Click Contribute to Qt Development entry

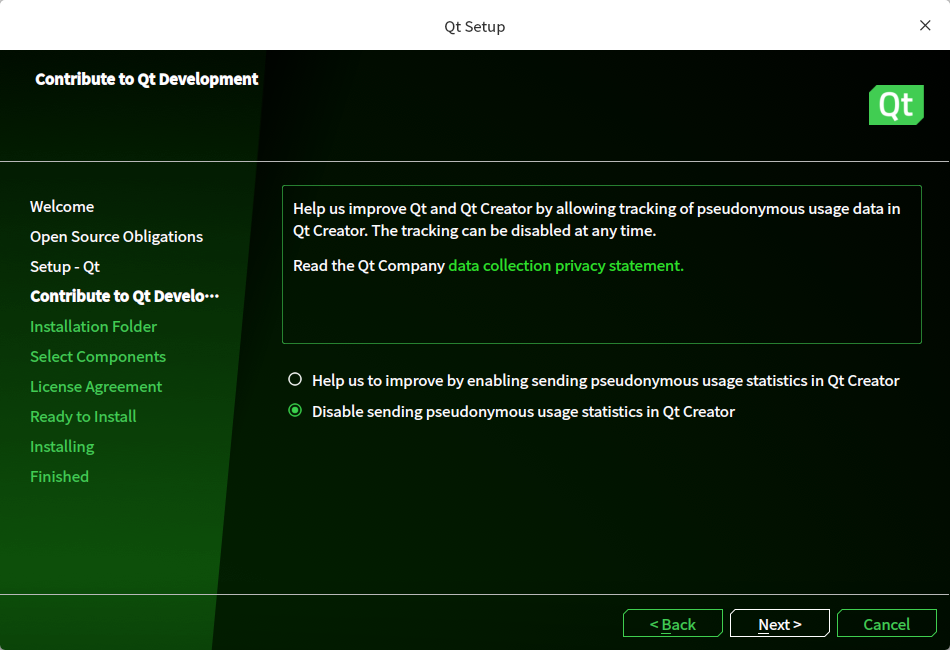click(124, 296)
